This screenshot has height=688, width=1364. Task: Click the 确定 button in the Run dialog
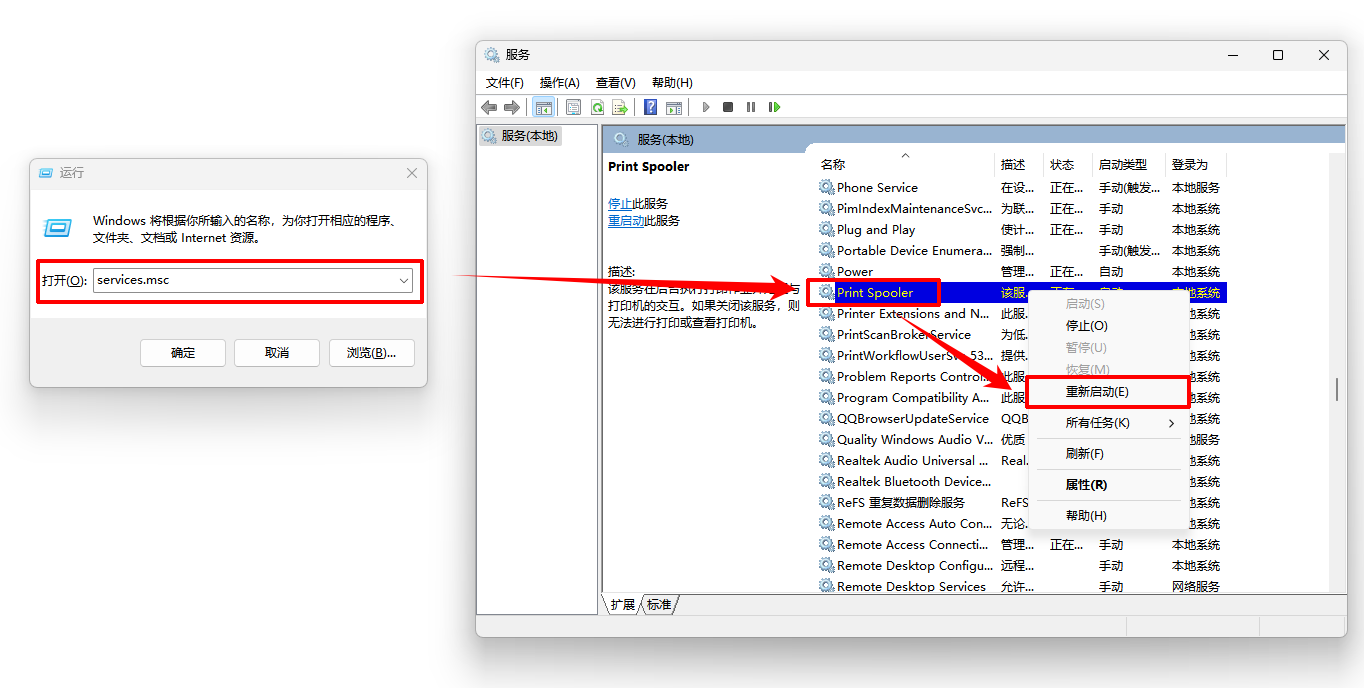[x=183, y=353]
